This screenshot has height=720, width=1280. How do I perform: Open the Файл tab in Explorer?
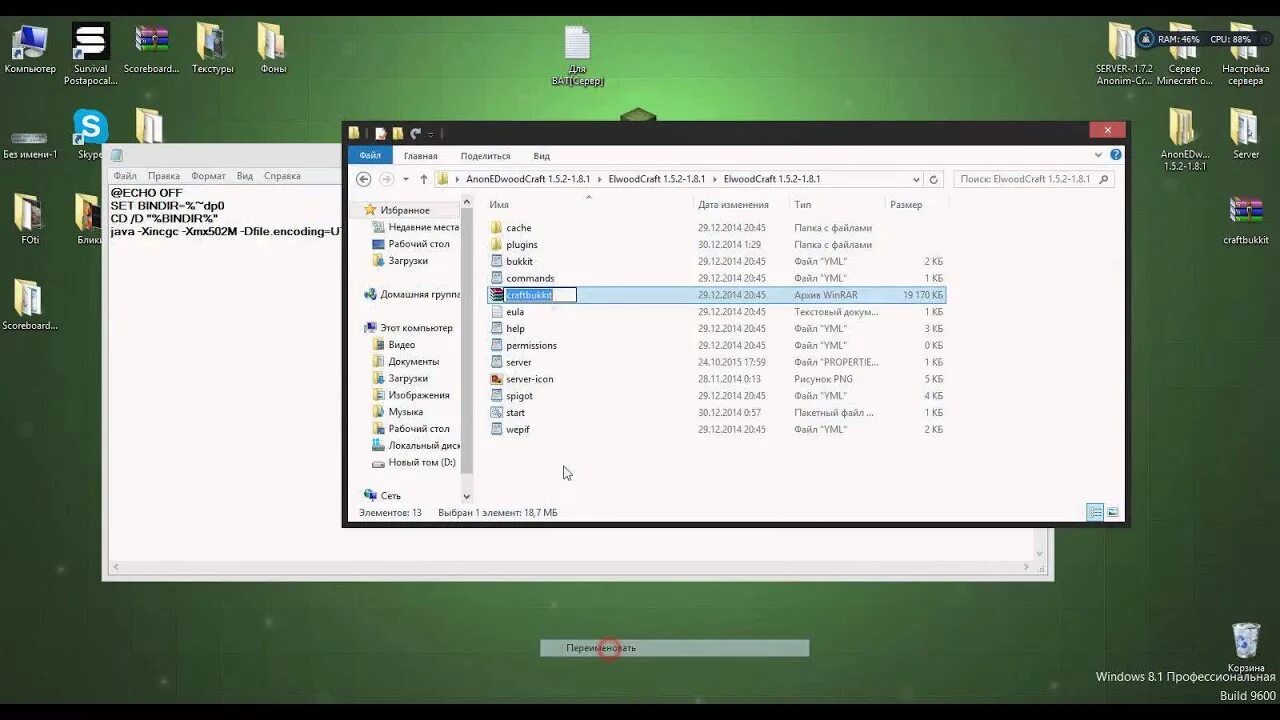370,155
